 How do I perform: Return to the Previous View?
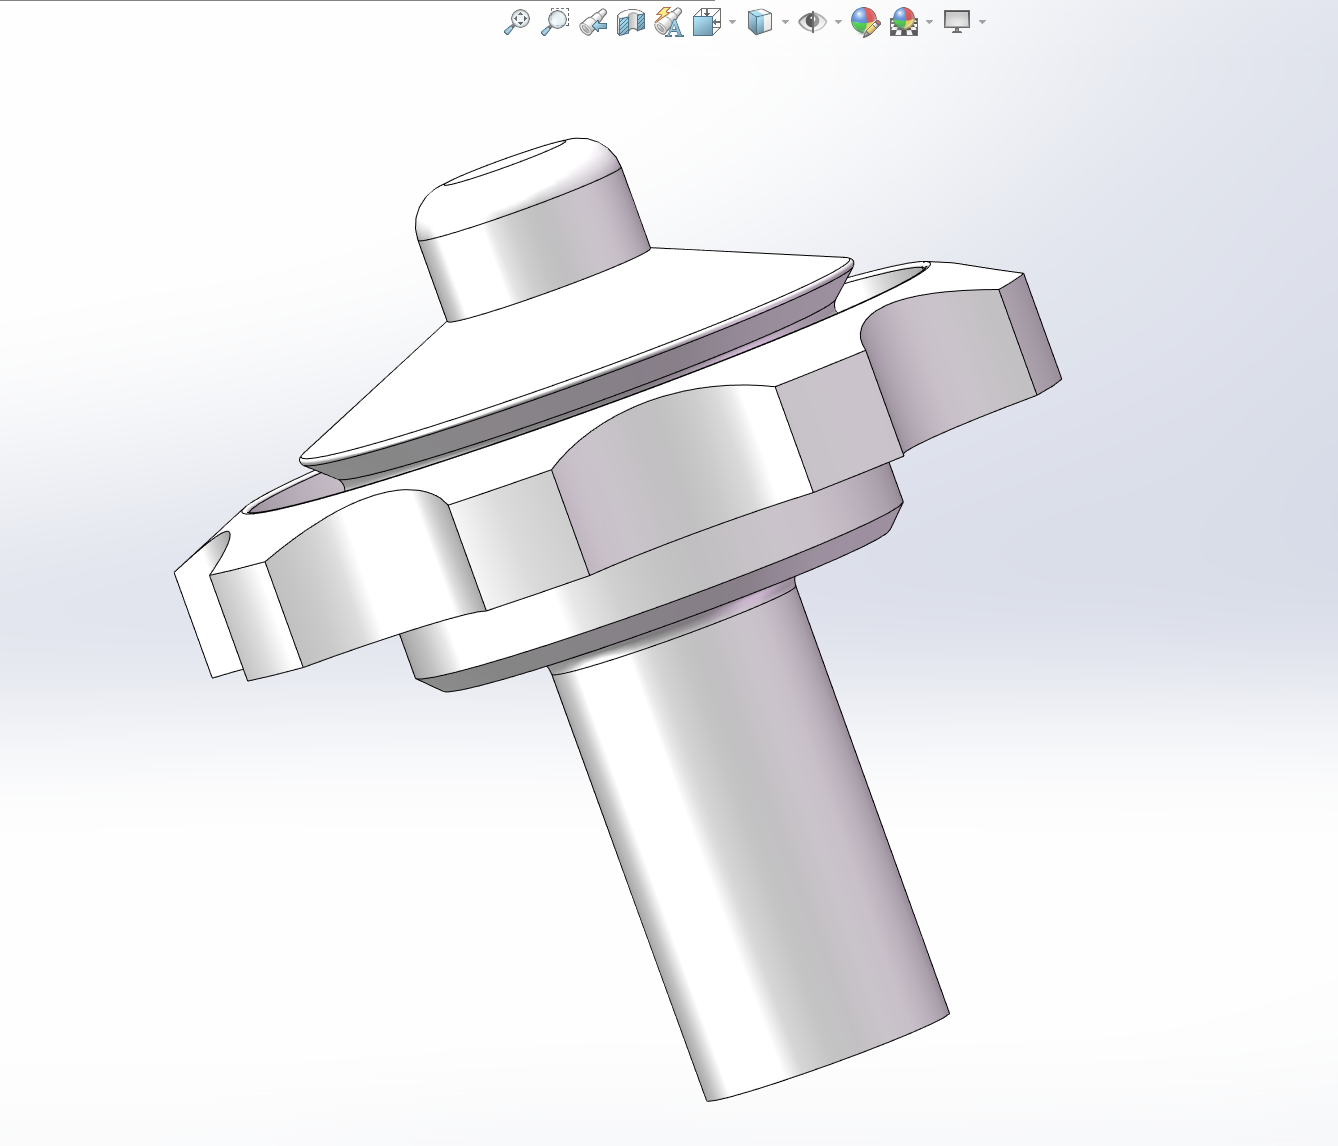pos(592,22)
